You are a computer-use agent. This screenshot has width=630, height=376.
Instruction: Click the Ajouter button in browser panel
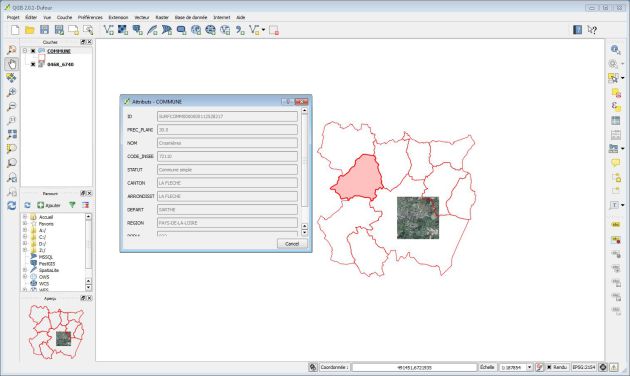pos(49,205)
